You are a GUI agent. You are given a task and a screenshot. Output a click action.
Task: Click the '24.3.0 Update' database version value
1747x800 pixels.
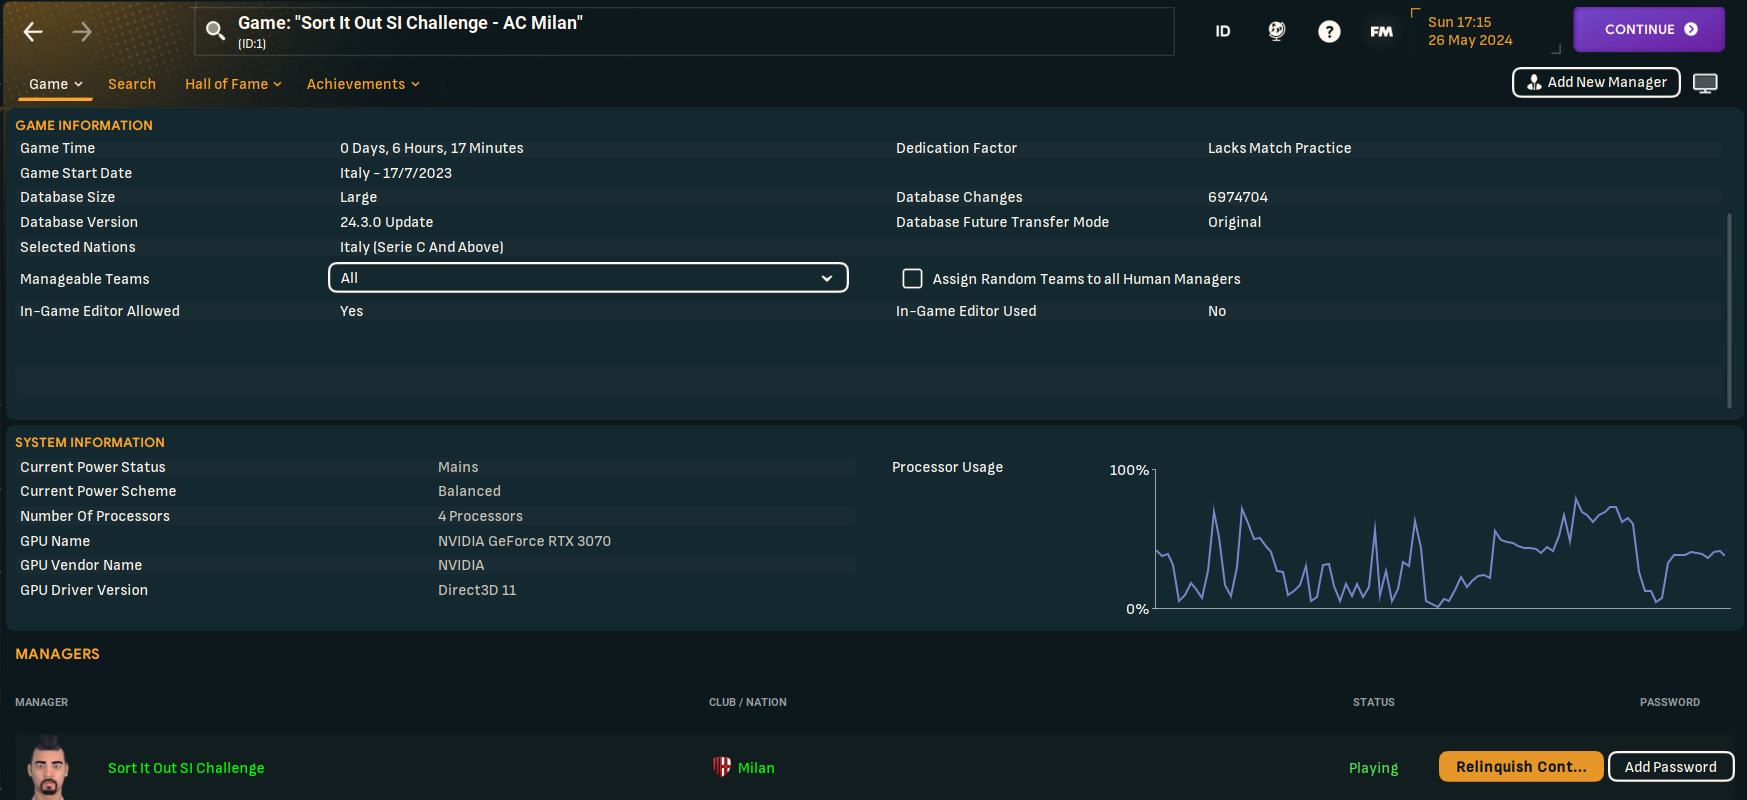click(x=387, y=222)
